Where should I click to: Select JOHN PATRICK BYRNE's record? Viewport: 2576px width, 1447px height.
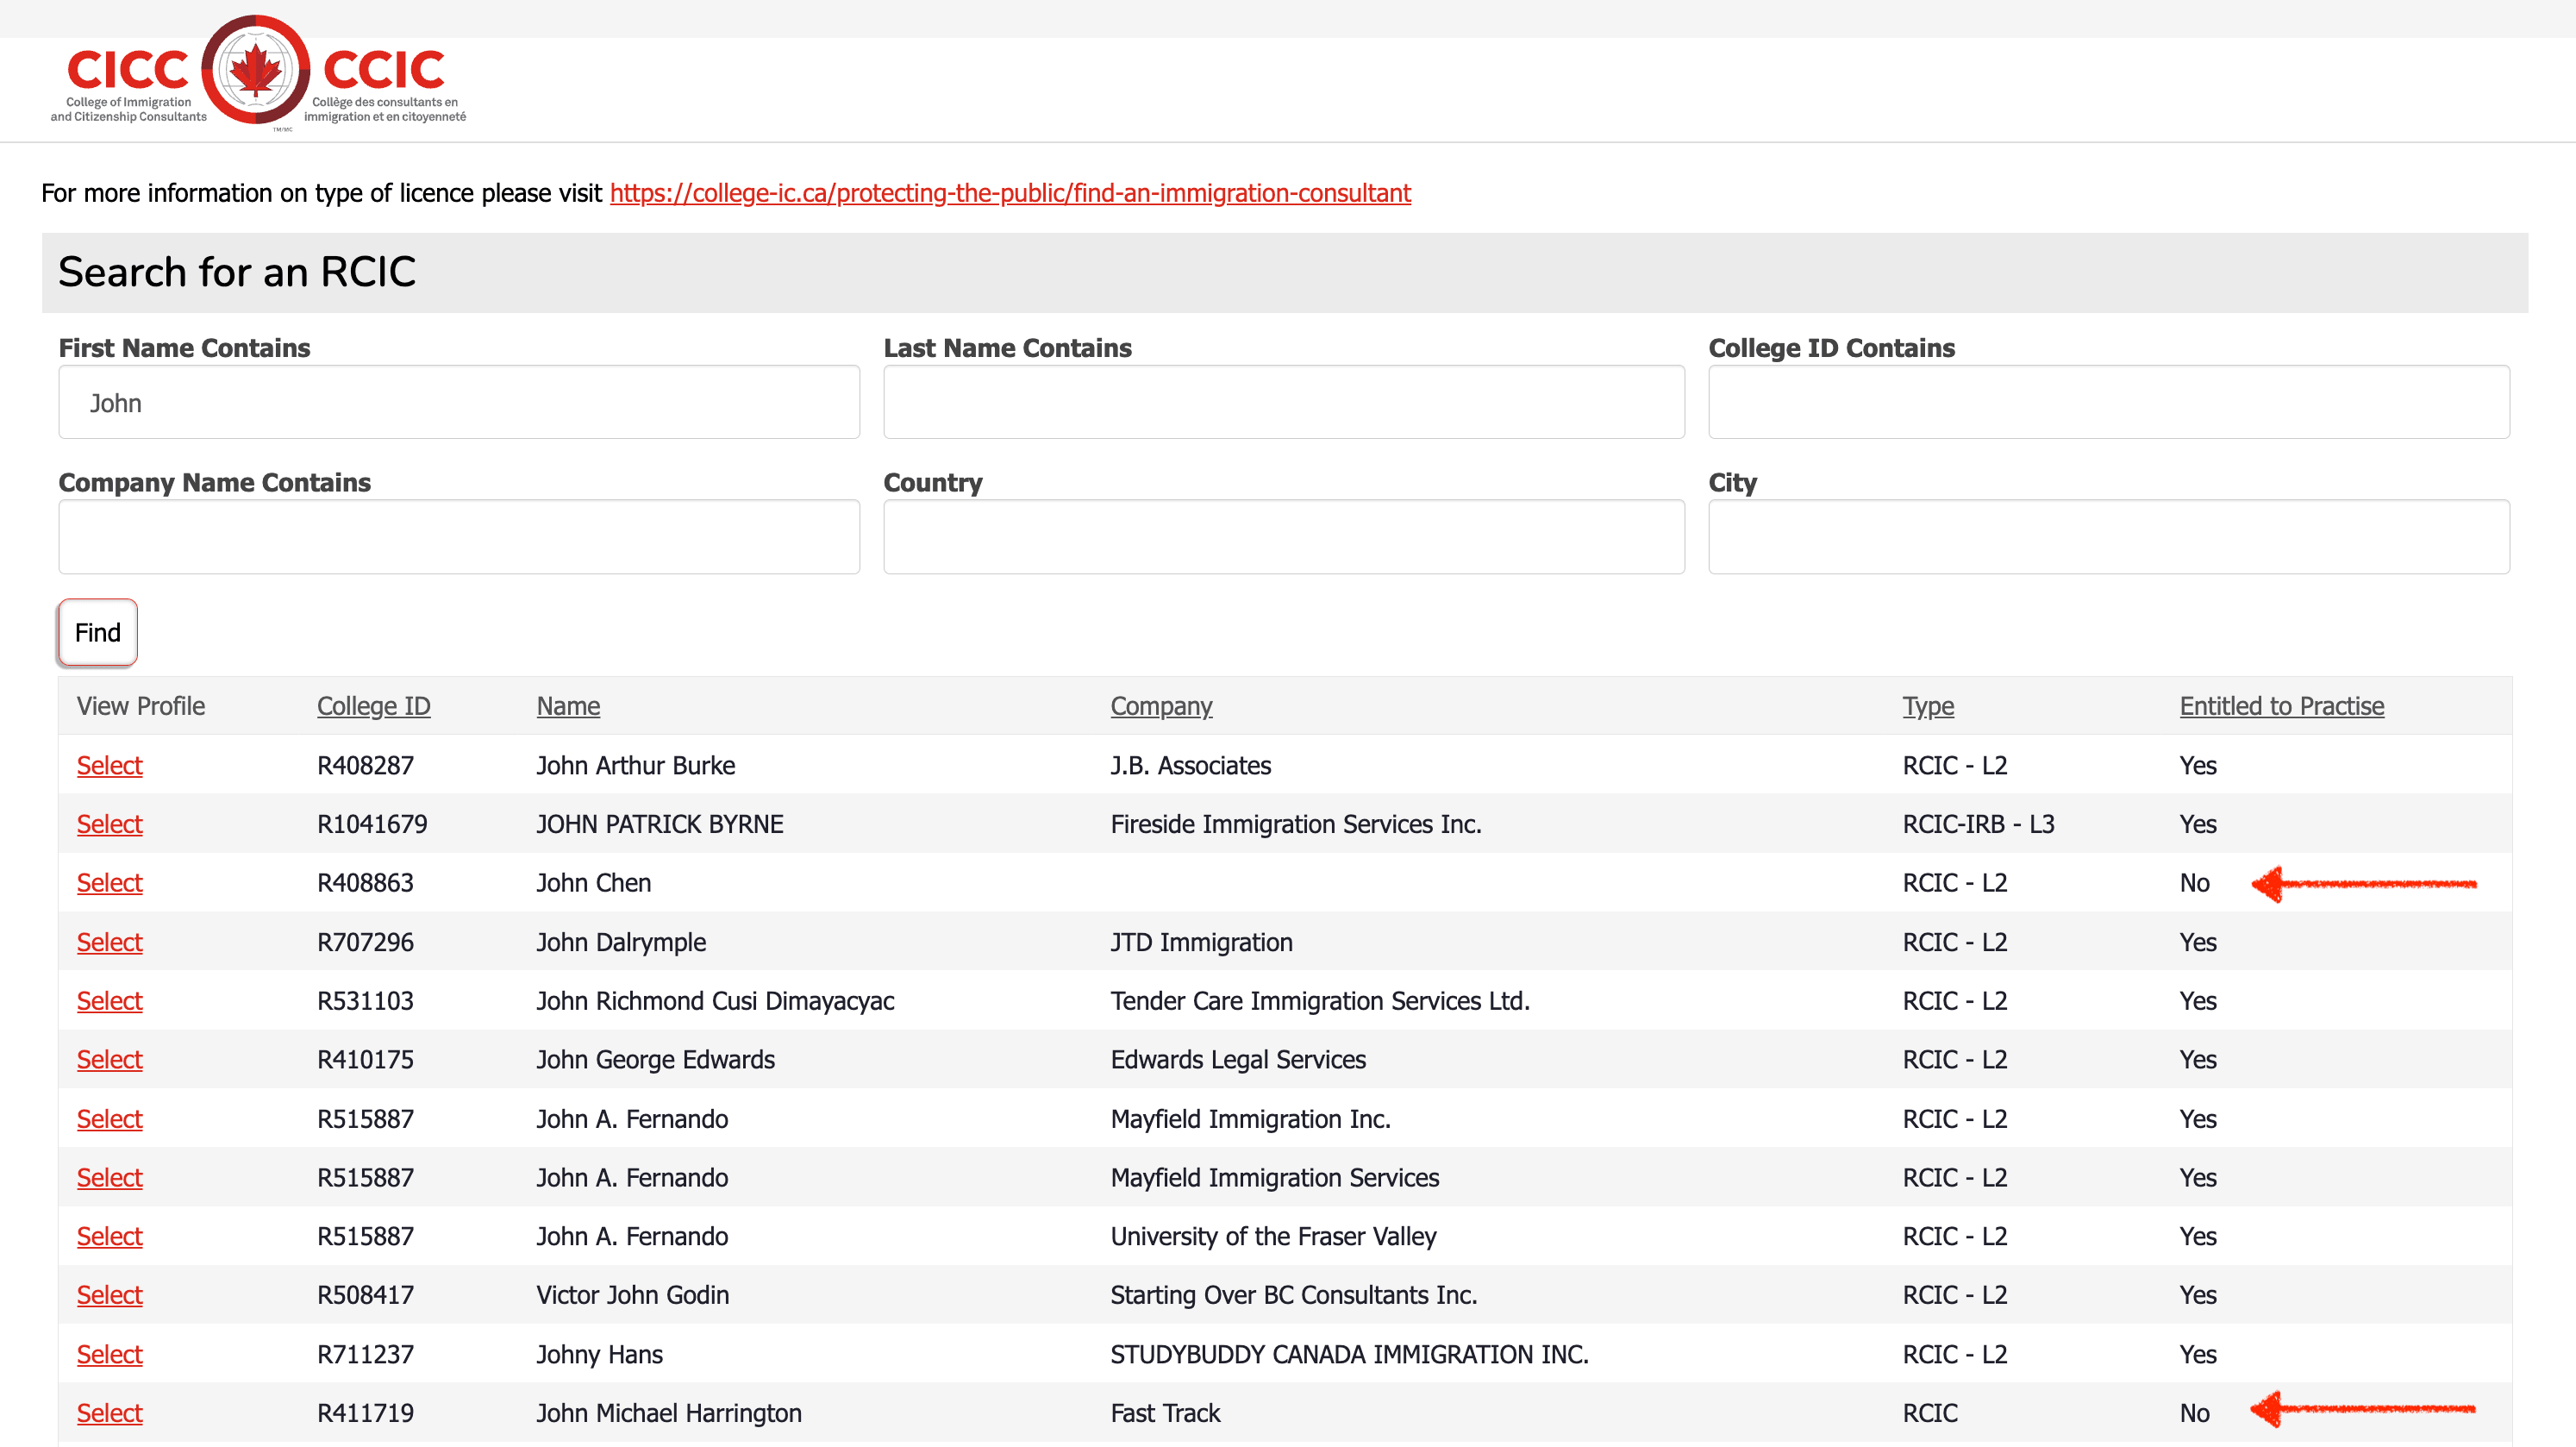pos(109,824)
